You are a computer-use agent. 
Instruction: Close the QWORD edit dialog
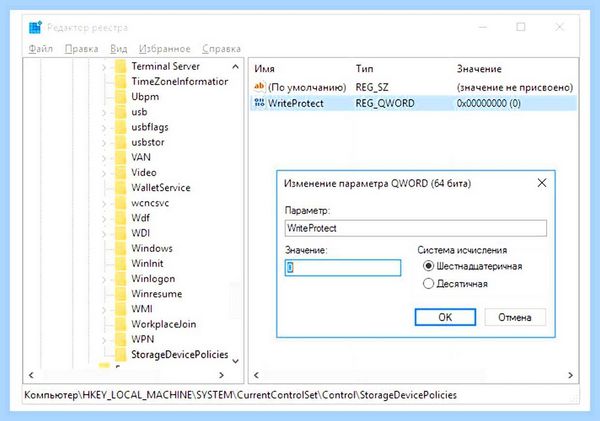[x=542, y=183]
